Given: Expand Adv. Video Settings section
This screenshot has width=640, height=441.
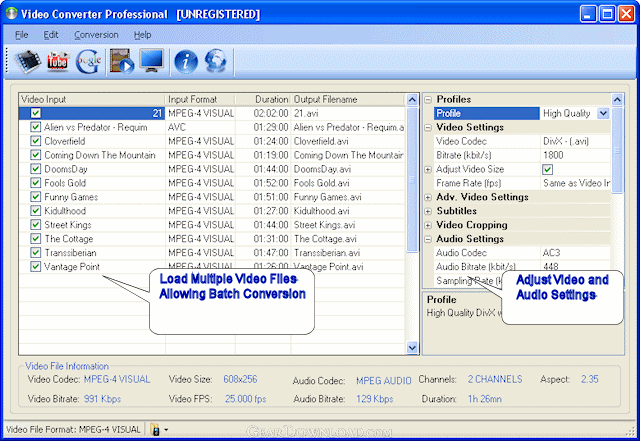Looking at the screenshot, I should [428, 198].
